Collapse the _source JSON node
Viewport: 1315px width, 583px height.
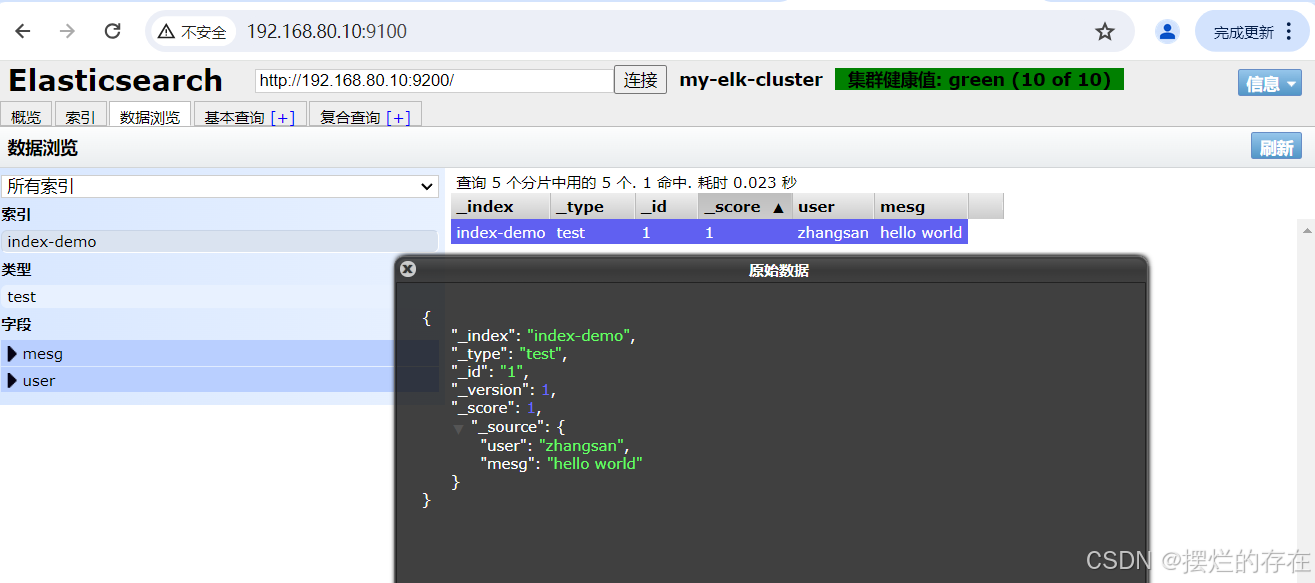tap(458, 428)
